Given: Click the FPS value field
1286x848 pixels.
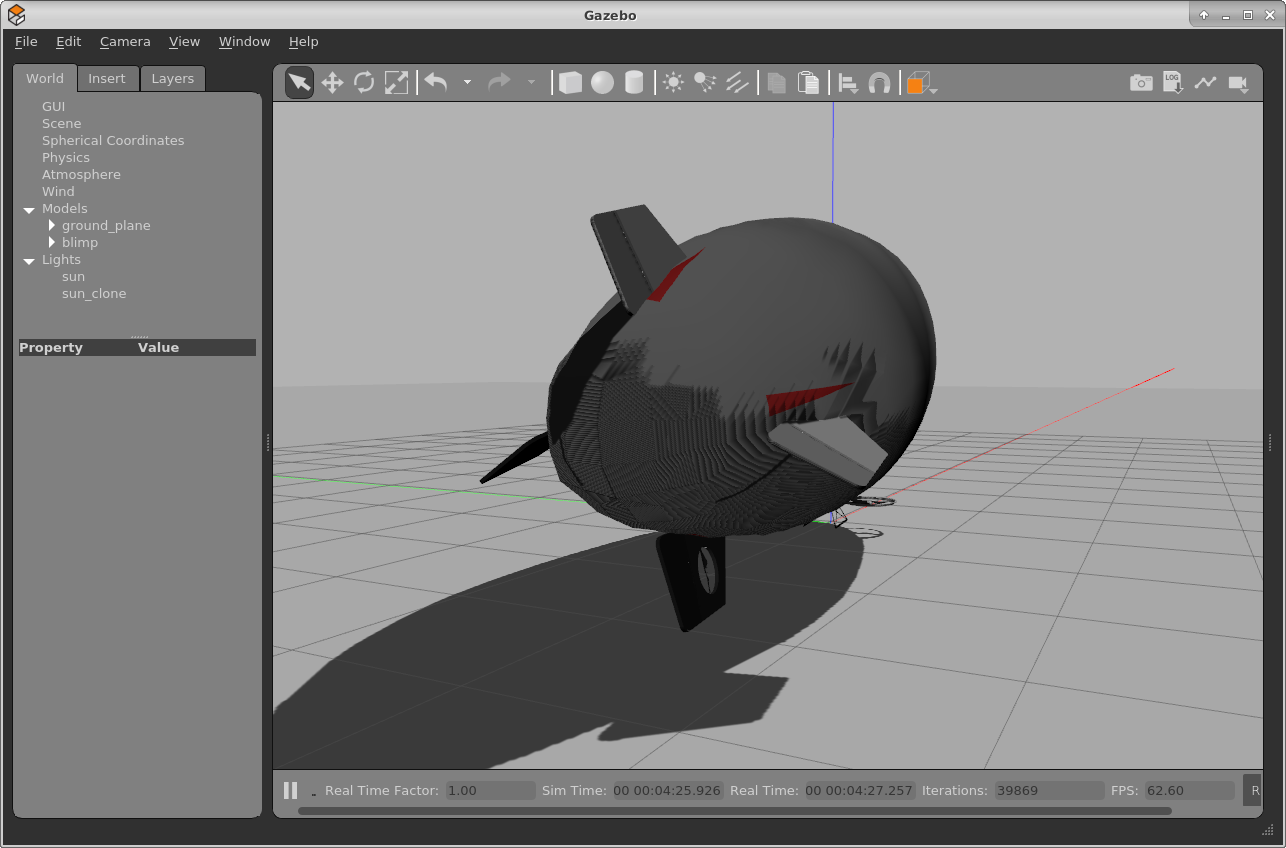Looking at the screenshot, I should [1189, 790].
